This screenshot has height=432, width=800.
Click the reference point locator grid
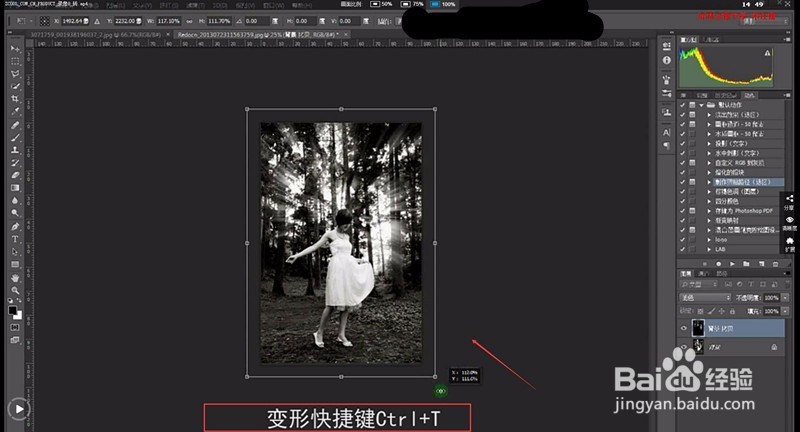pos(45,21)
